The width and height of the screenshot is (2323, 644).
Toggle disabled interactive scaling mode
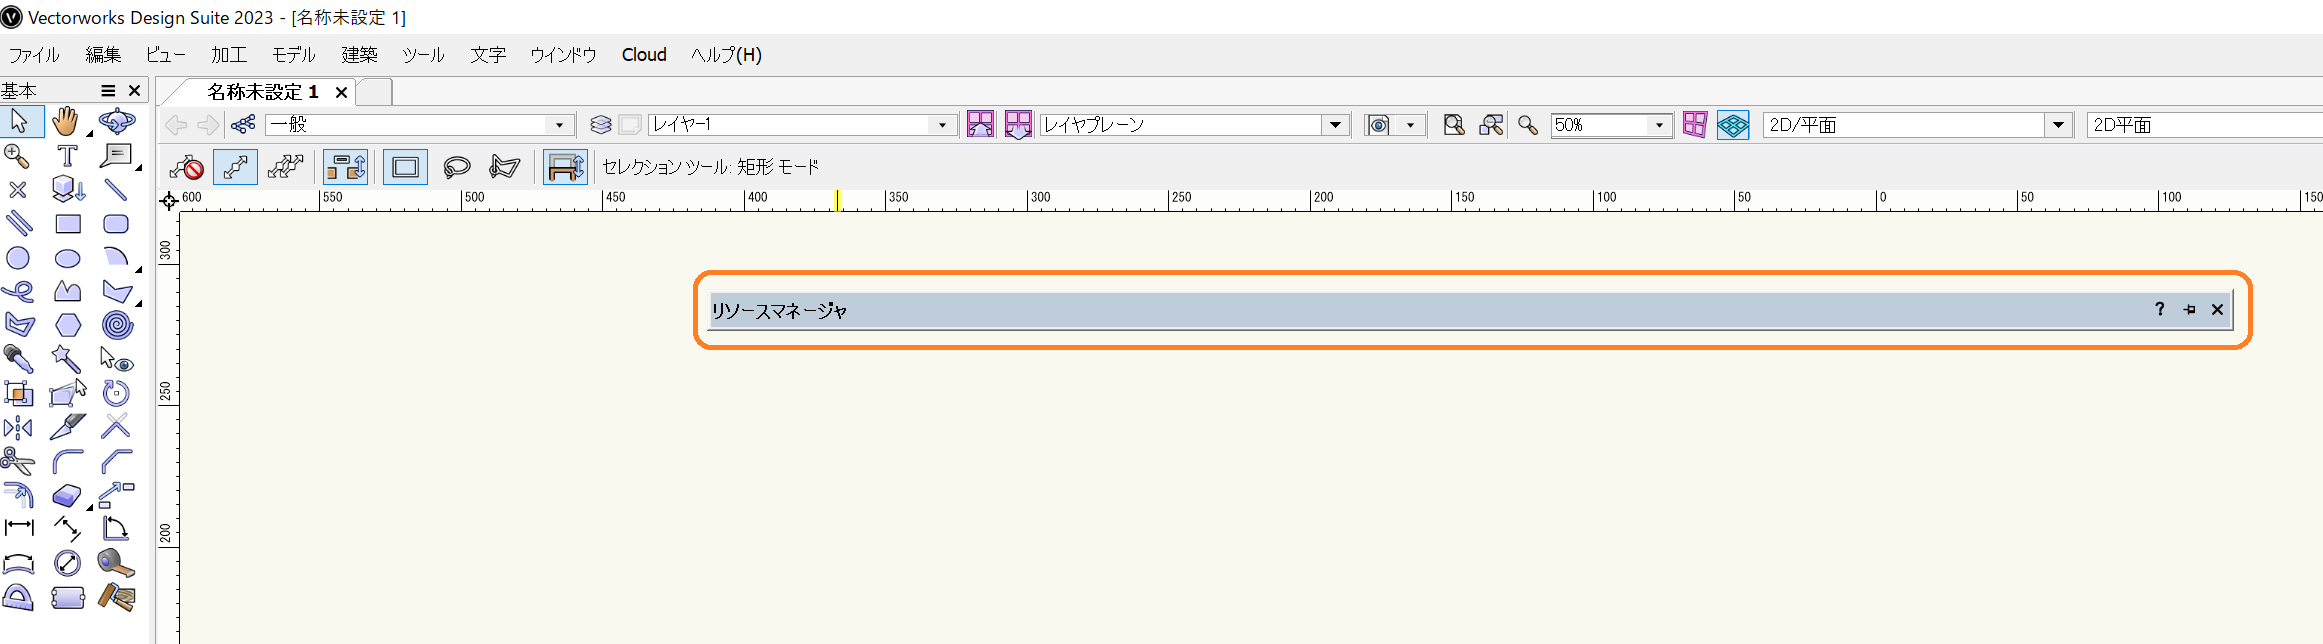tap(187, 167)
